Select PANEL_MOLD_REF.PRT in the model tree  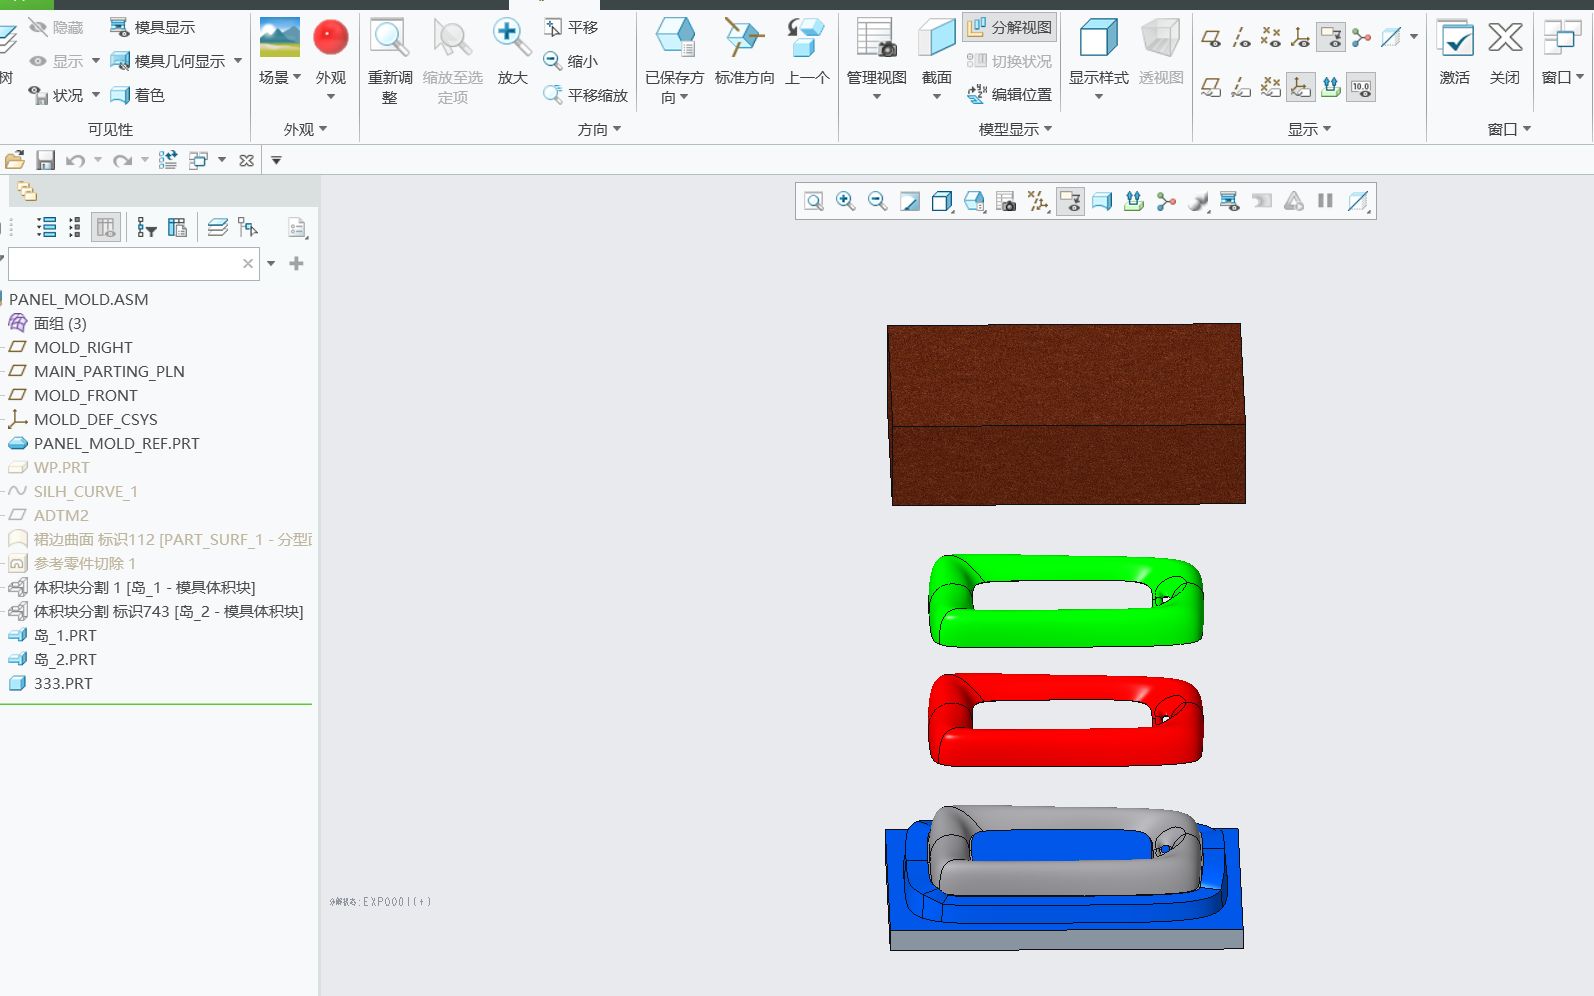[x=117, y=443]
